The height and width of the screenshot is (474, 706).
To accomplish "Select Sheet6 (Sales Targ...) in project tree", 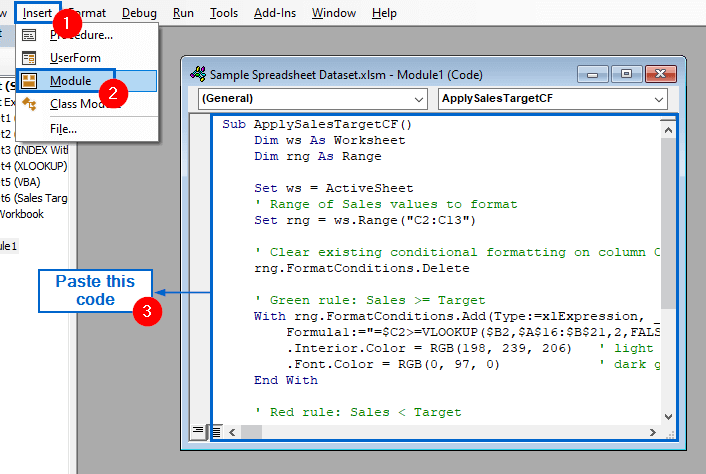I will point(33,198).
